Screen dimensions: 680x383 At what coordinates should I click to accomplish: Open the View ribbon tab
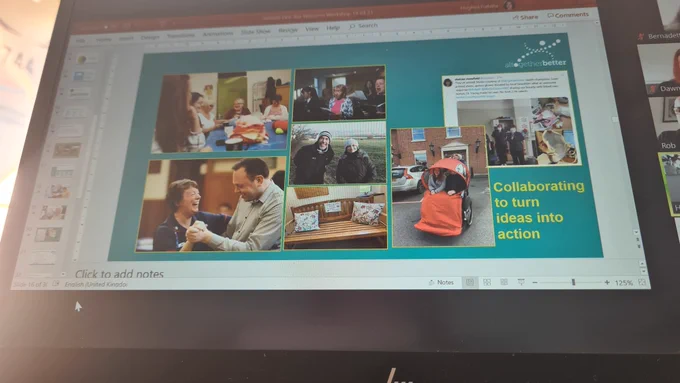tap(312, 29)
